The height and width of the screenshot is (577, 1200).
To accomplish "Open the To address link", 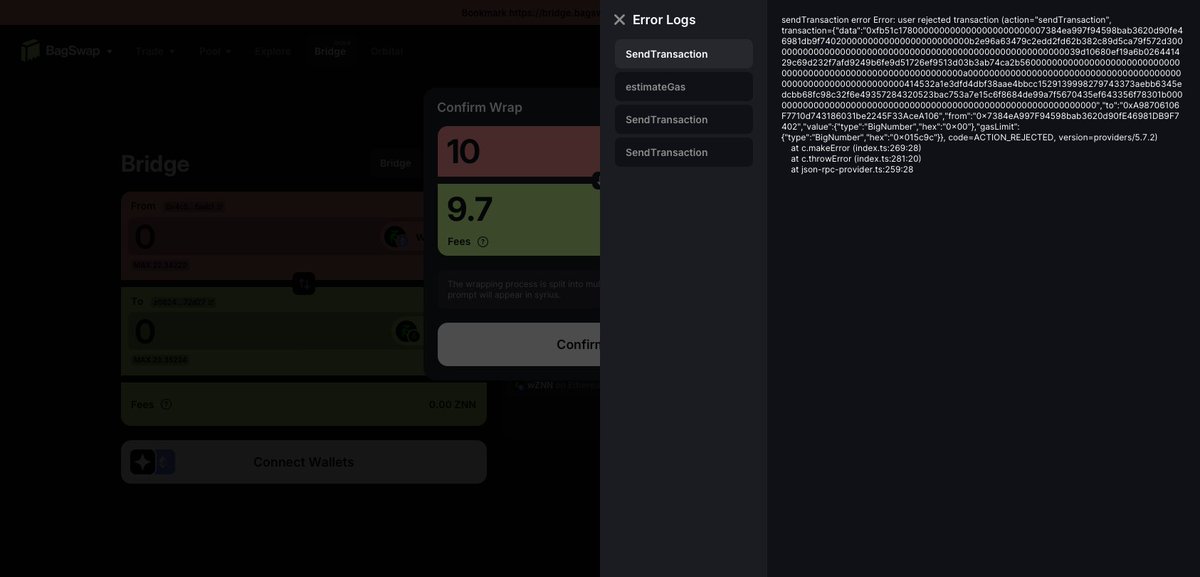I will pyautogui.click(x=183, y=300).
